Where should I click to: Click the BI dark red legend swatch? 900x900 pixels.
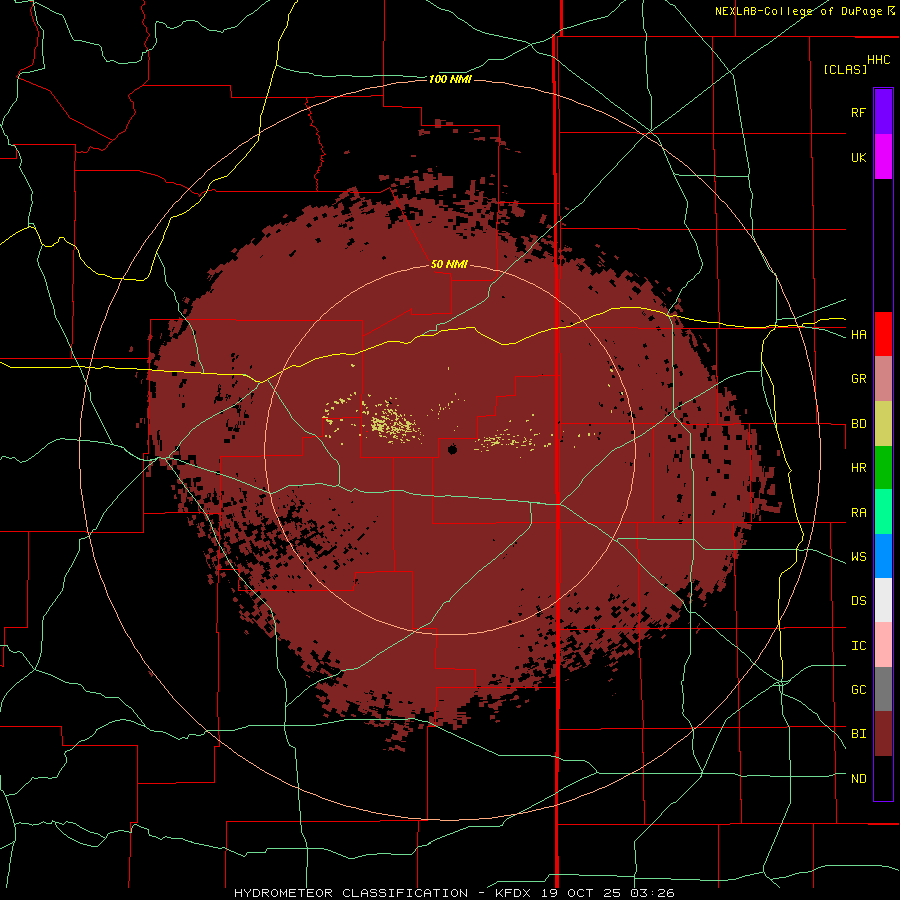(883, 734)
